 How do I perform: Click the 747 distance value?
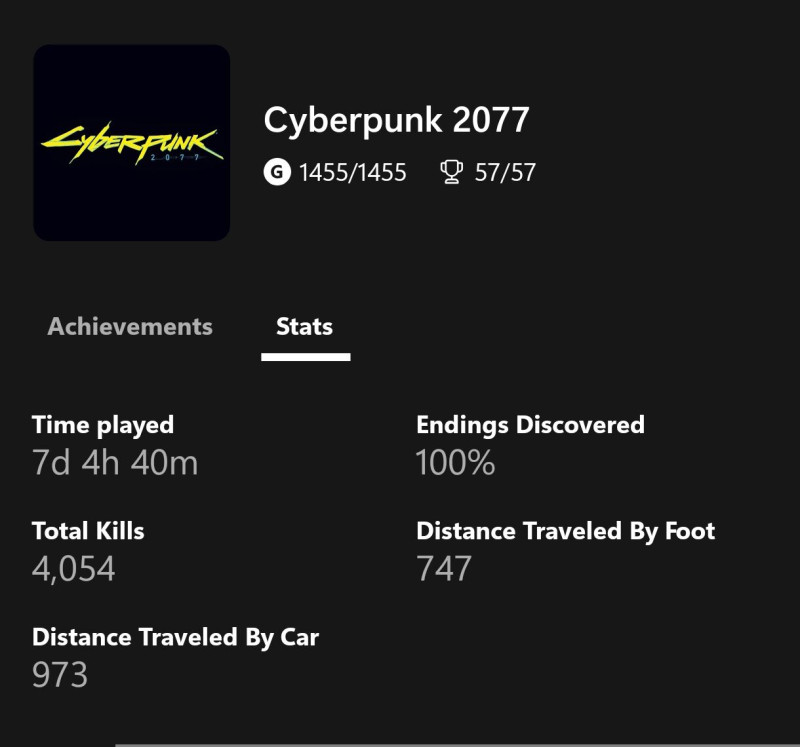tap(443, 569)
